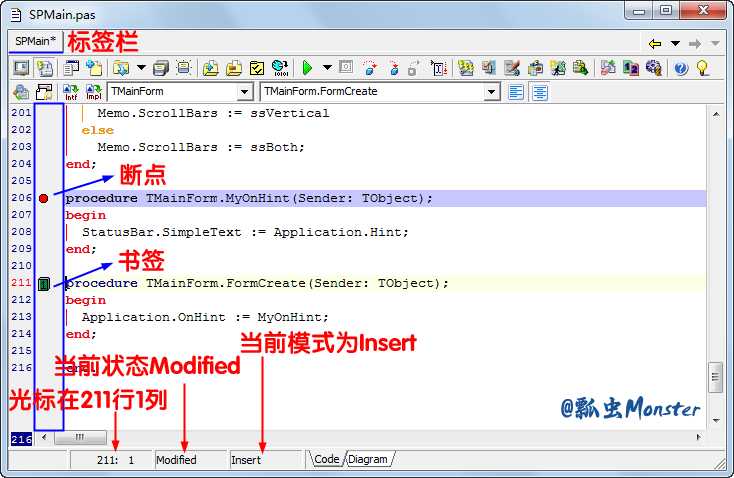Image resolution: width=734 pixels, height=478 pixels.
Task: Click the vertical scrollbar up arrow
Action: point(716,114)
